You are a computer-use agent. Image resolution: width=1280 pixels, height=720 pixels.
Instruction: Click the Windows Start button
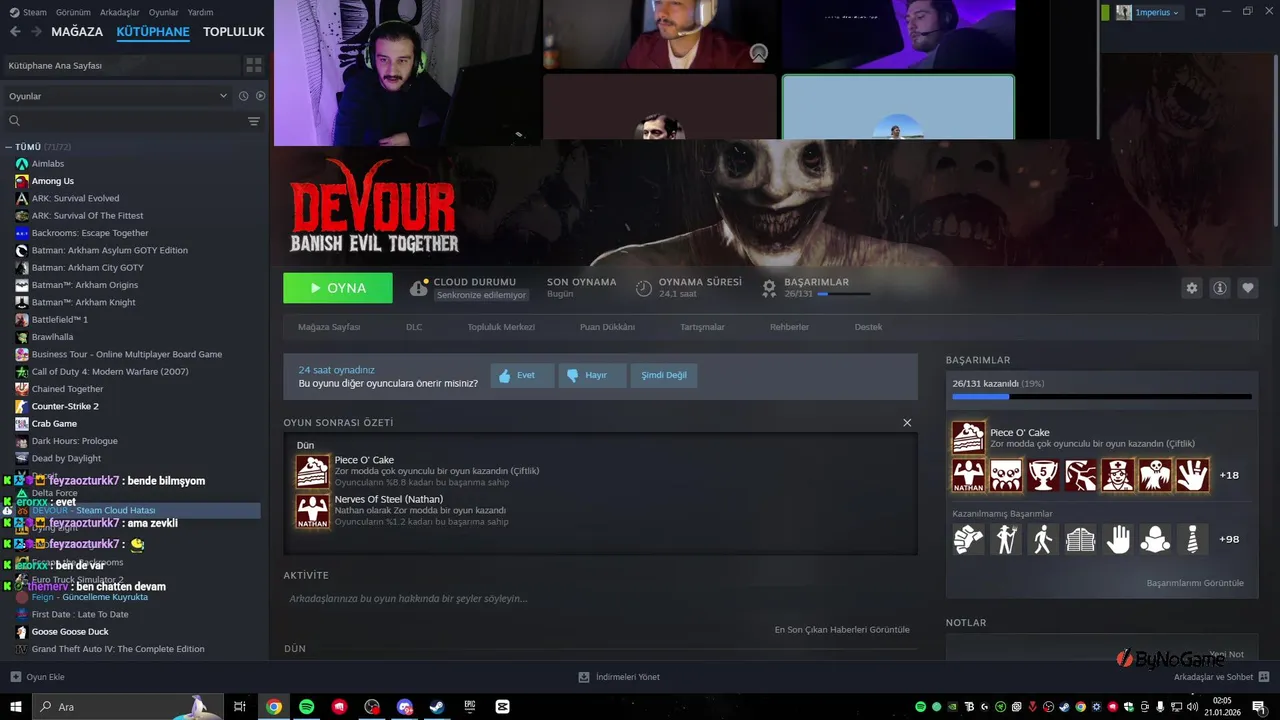tap(15, 706)
